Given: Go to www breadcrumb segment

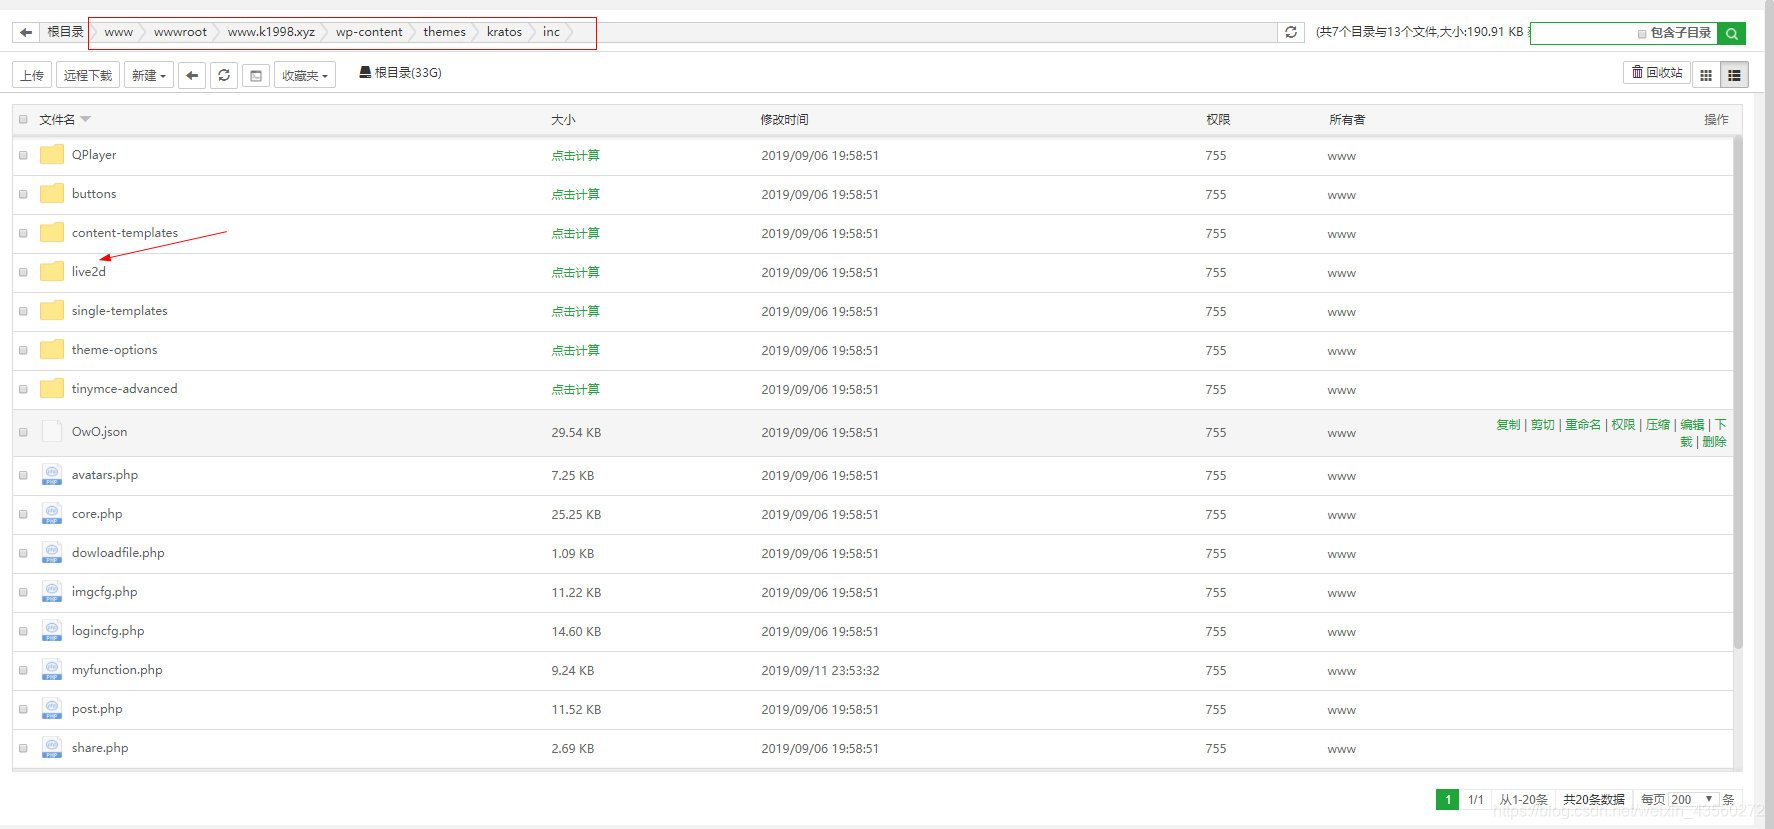Looking at the screenshot, I should (118, 32).
